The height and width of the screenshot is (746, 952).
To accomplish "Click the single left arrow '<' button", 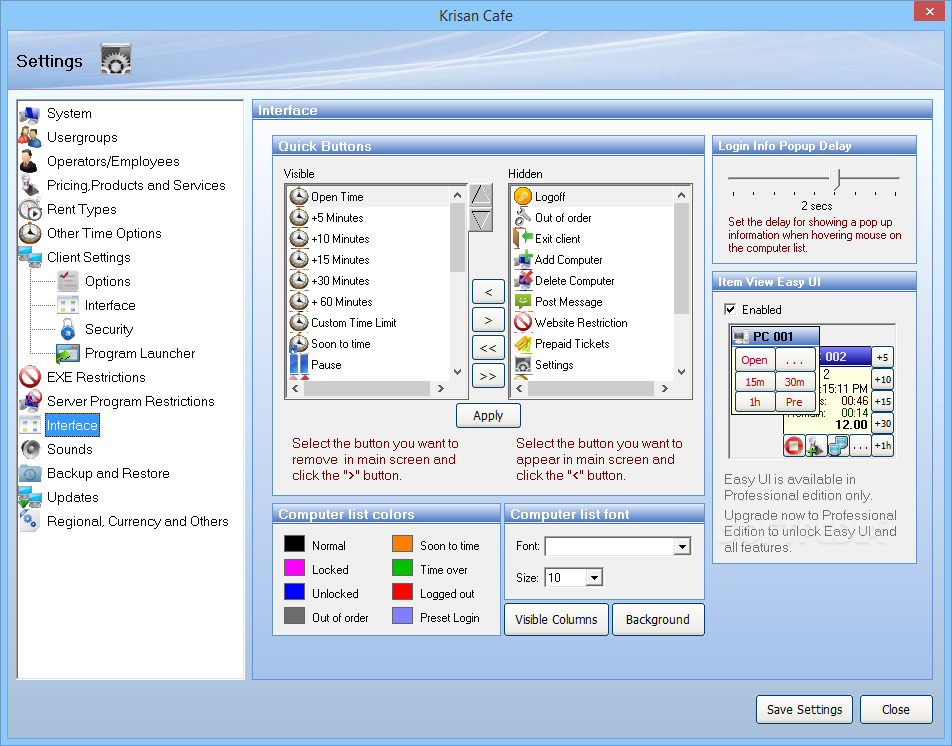I will coord(488,292).
